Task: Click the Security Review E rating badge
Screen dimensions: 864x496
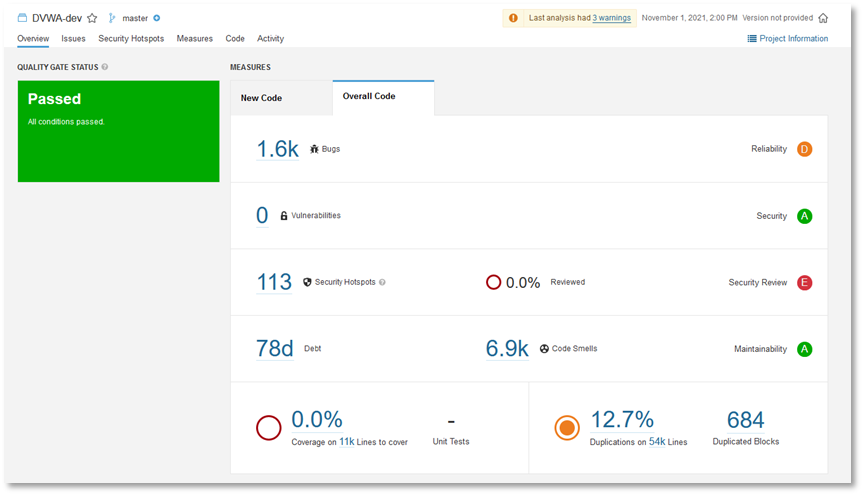Action: click(804, 283)
